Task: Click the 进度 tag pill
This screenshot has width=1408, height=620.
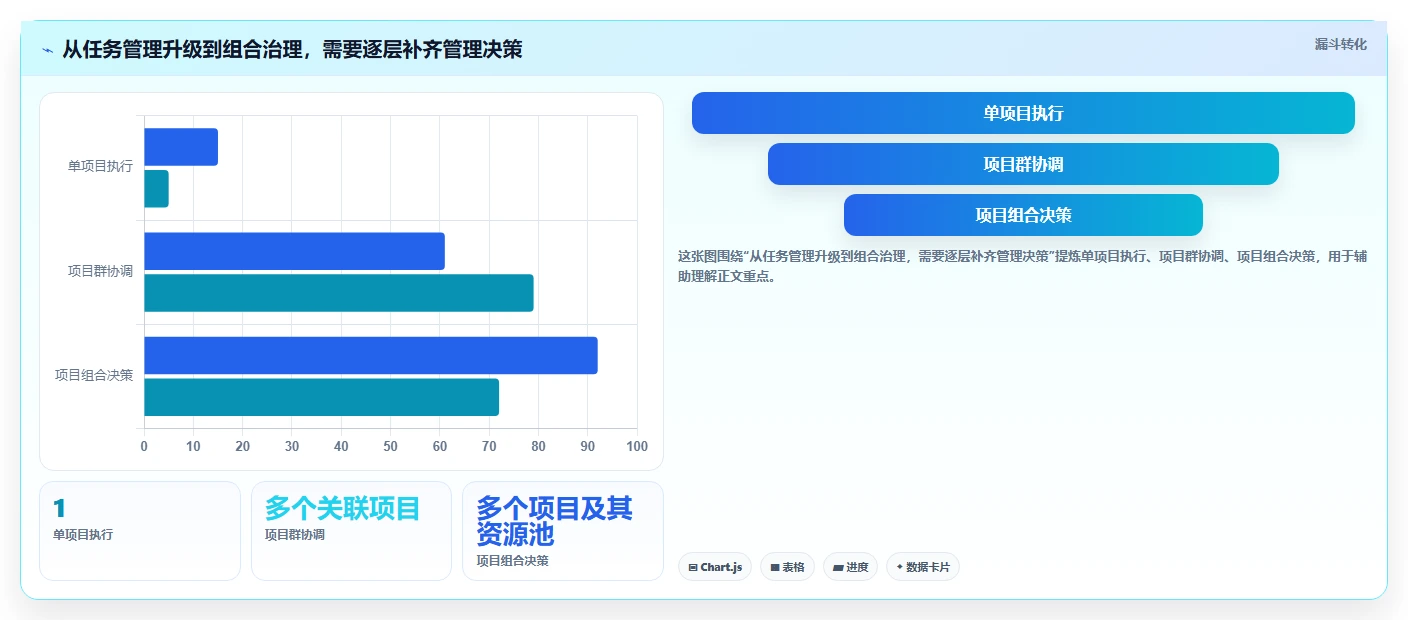Action: tap(850, 567)
